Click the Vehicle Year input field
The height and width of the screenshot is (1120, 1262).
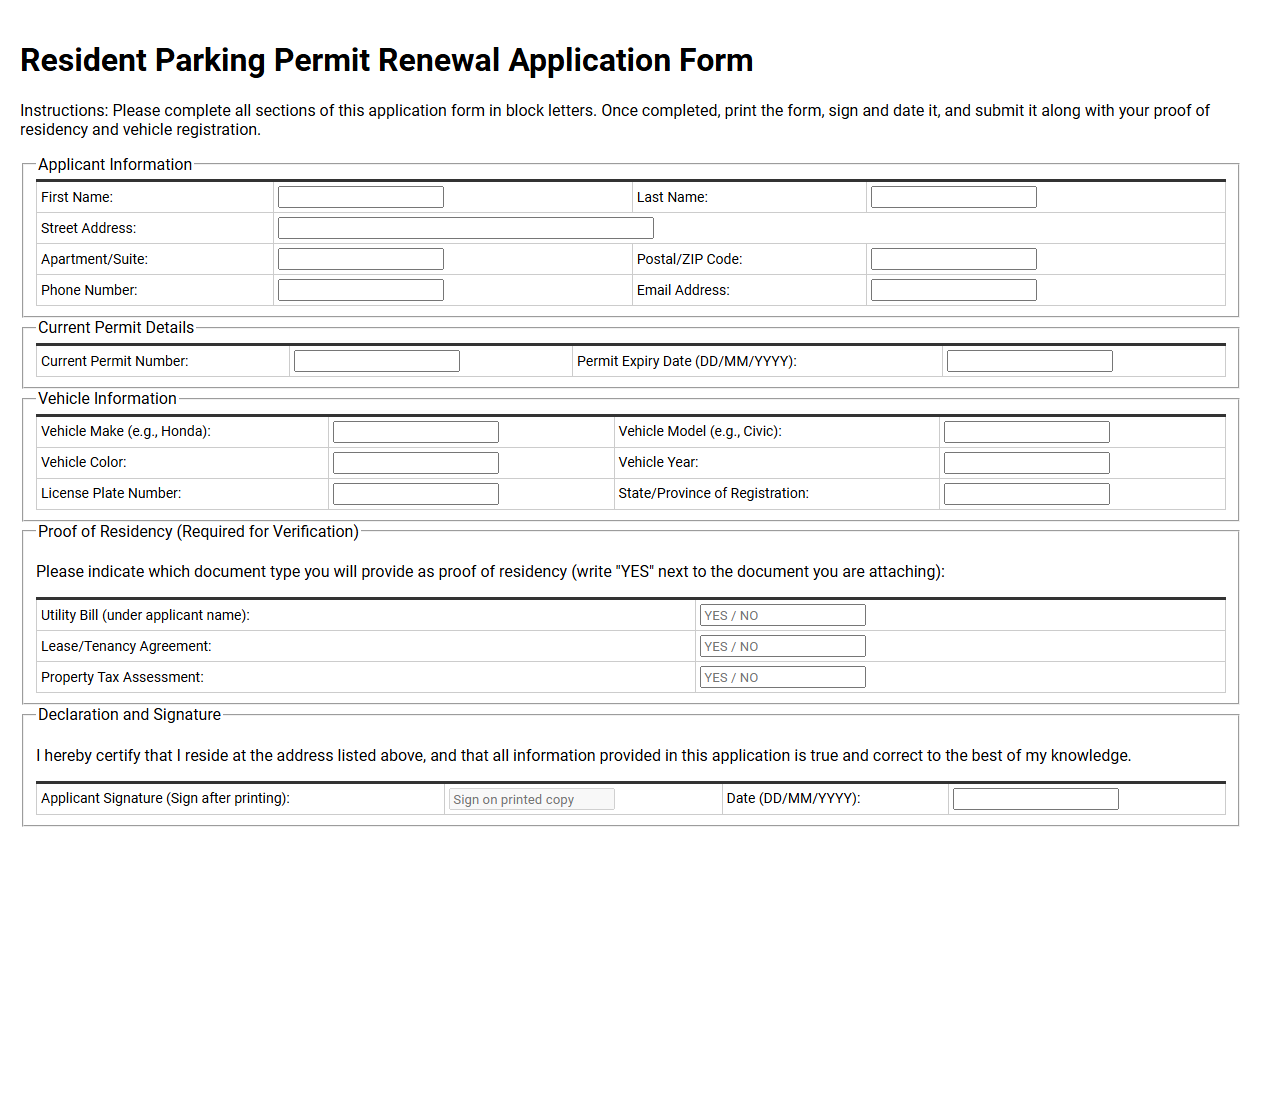(1027, 463)
